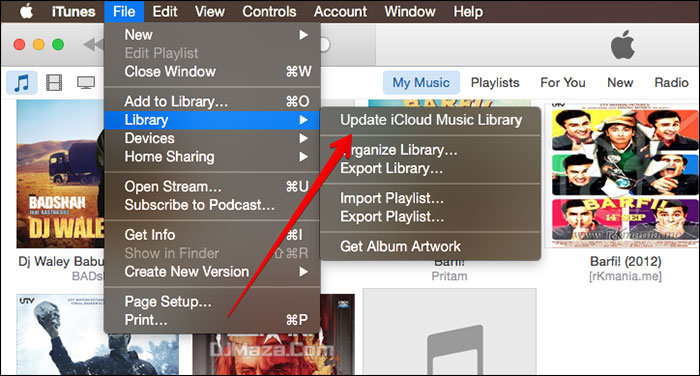Click the red close window button
This screenshot has height=376, width=700.
tap(19, 45)
